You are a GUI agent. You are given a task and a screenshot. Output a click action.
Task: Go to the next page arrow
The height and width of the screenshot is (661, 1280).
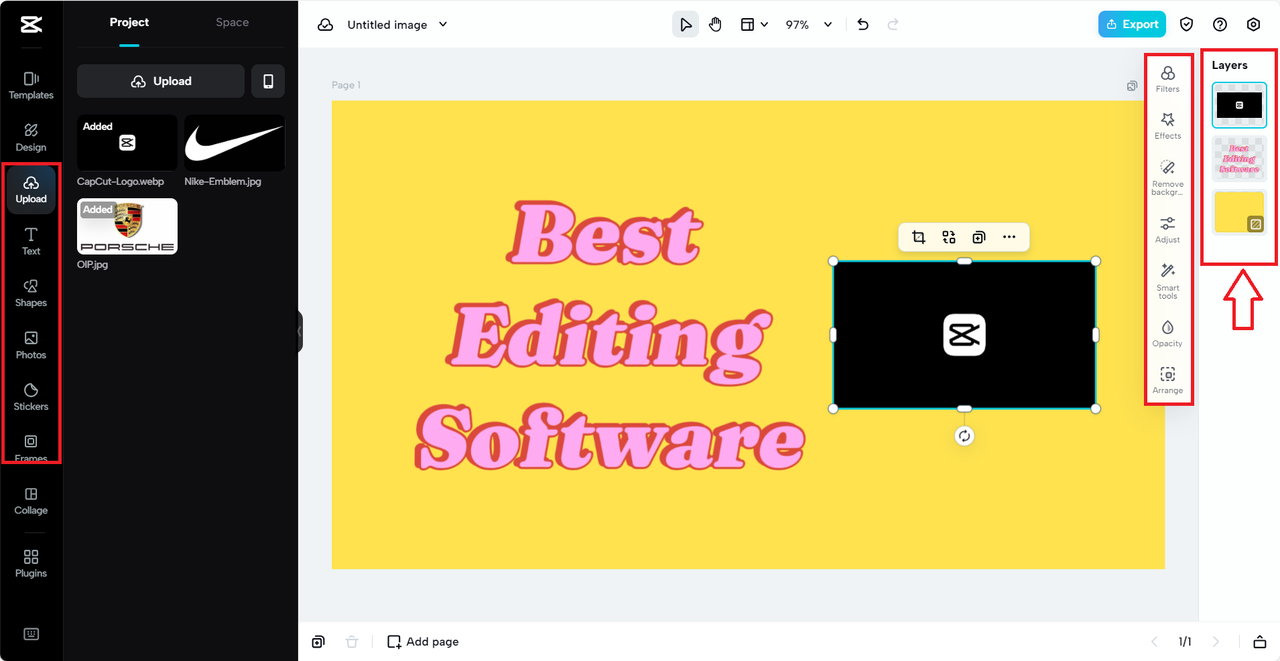click(x=1216, y=642)
